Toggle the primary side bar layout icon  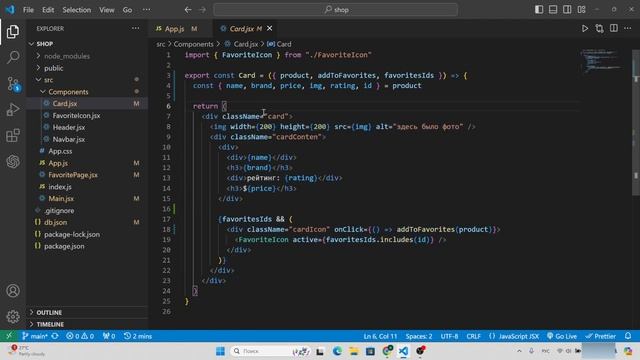[x=539, y=9]
